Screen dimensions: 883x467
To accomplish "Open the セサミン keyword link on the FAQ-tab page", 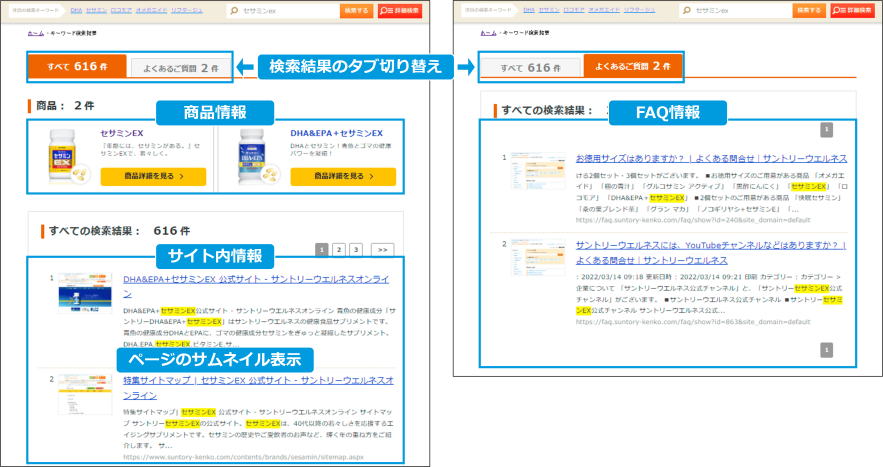I will [x=549, y=10].
